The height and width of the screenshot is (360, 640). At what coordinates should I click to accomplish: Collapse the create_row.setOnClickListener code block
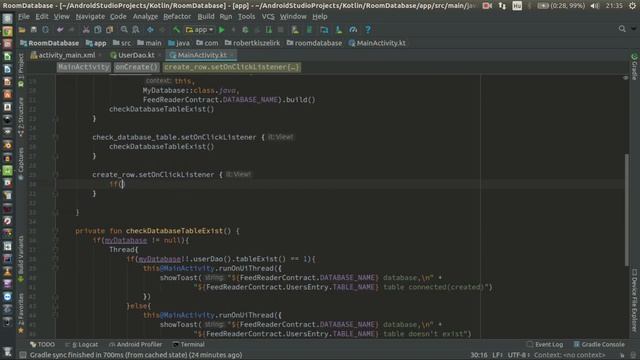[55, 175]
